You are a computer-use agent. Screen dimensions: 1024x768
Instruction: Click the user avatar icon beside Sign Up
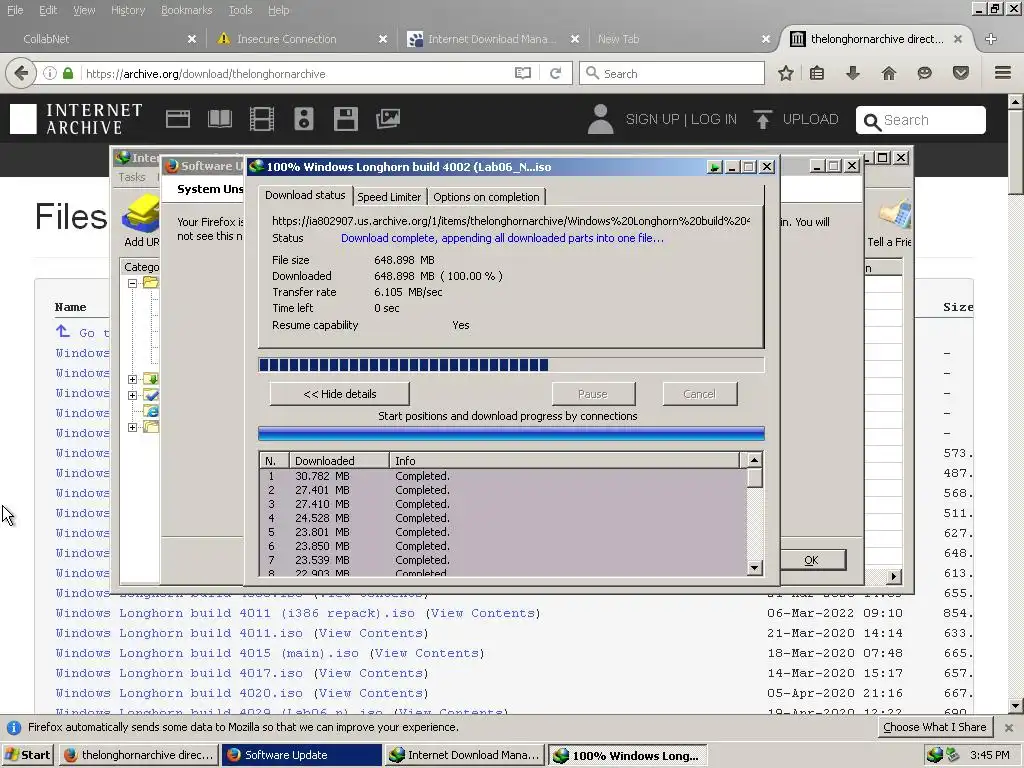pyautogui.click(x=600, y=119)
